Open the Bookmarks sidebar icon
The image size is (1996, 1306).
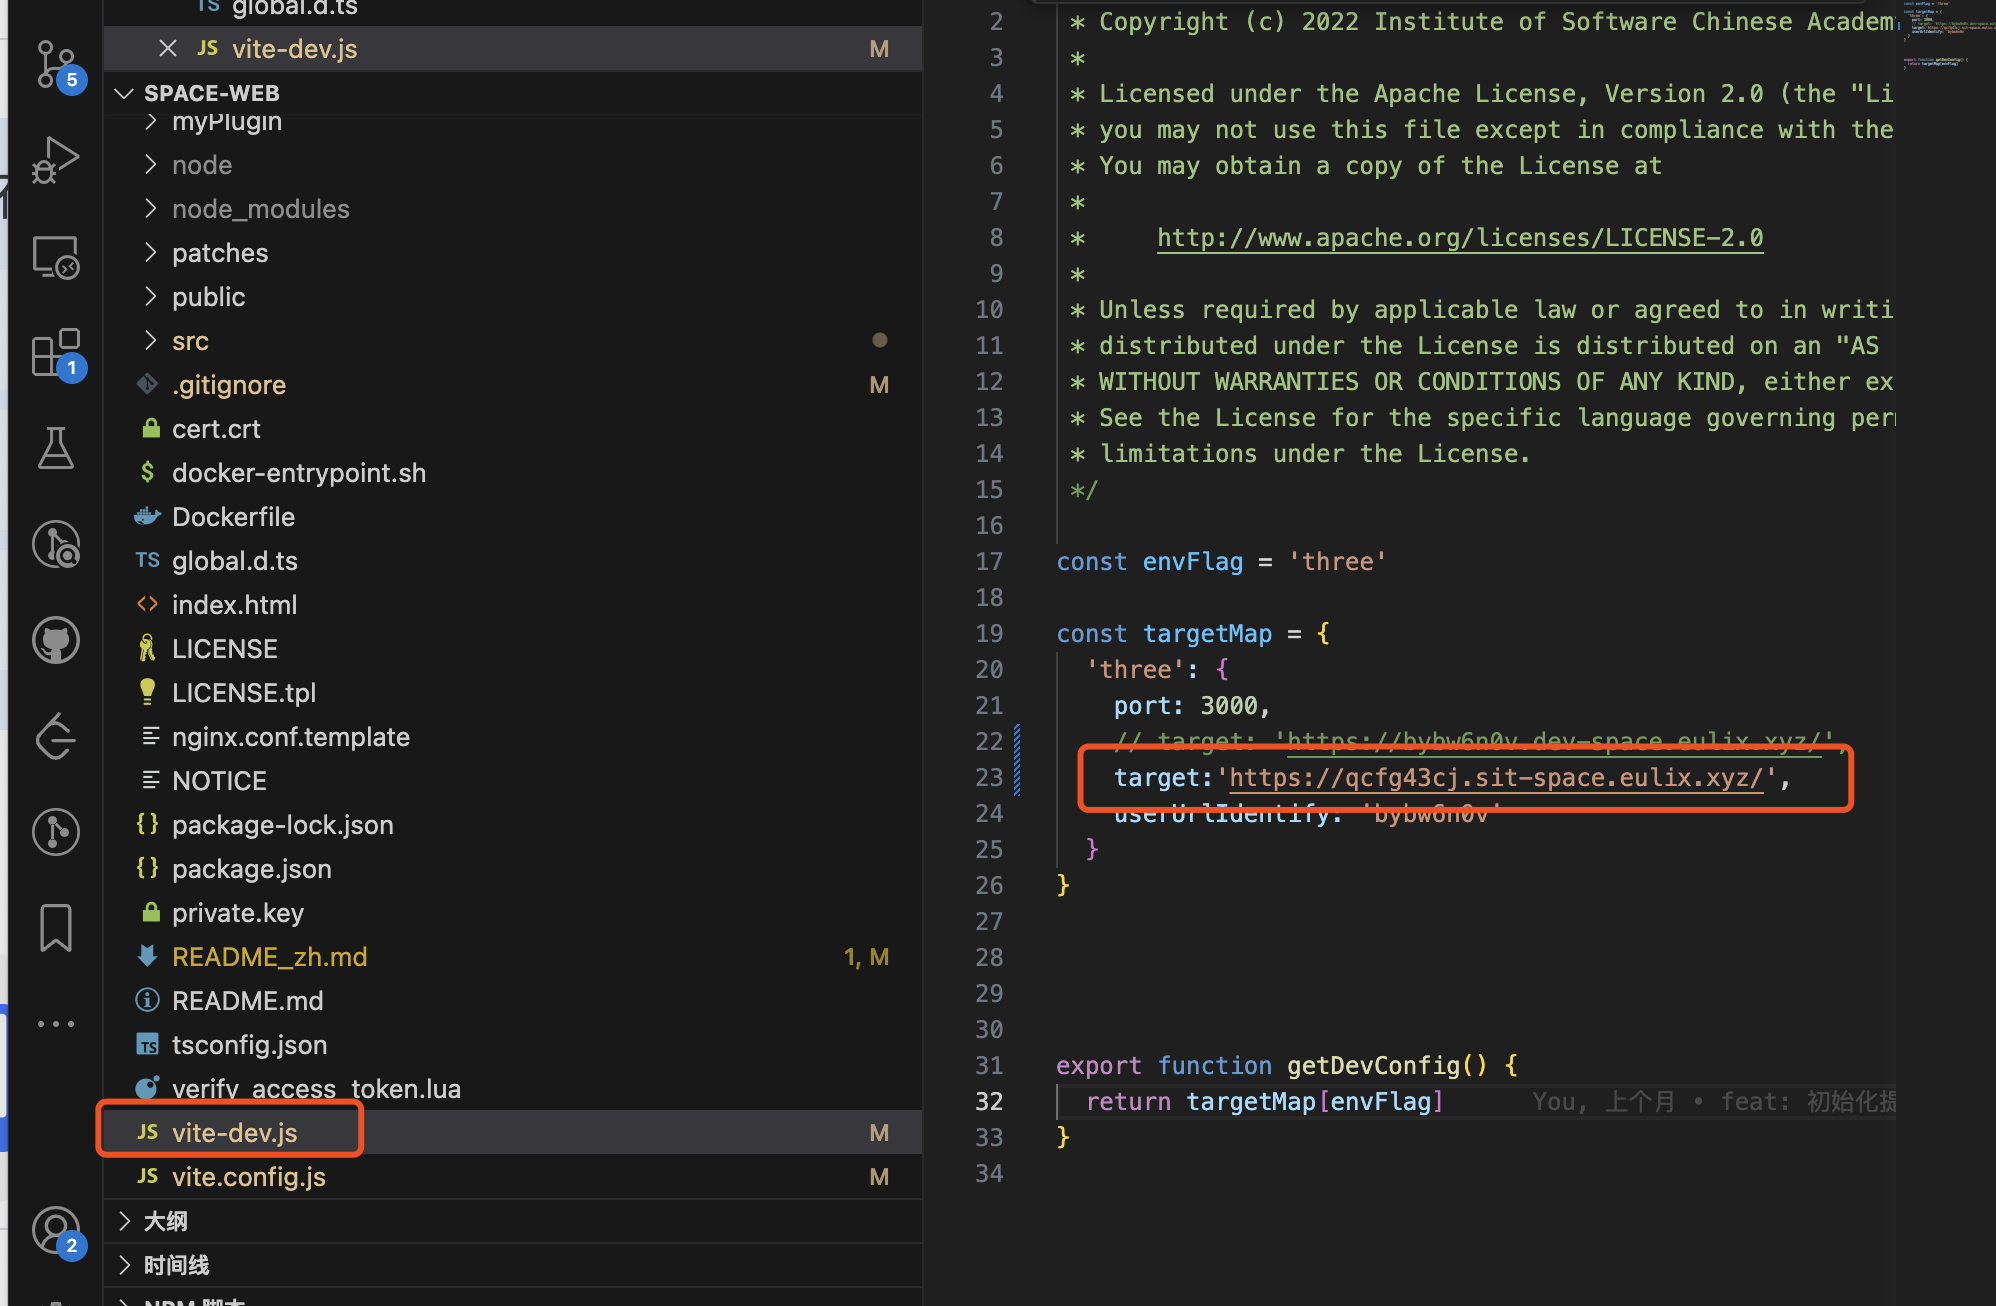point(55,927)
